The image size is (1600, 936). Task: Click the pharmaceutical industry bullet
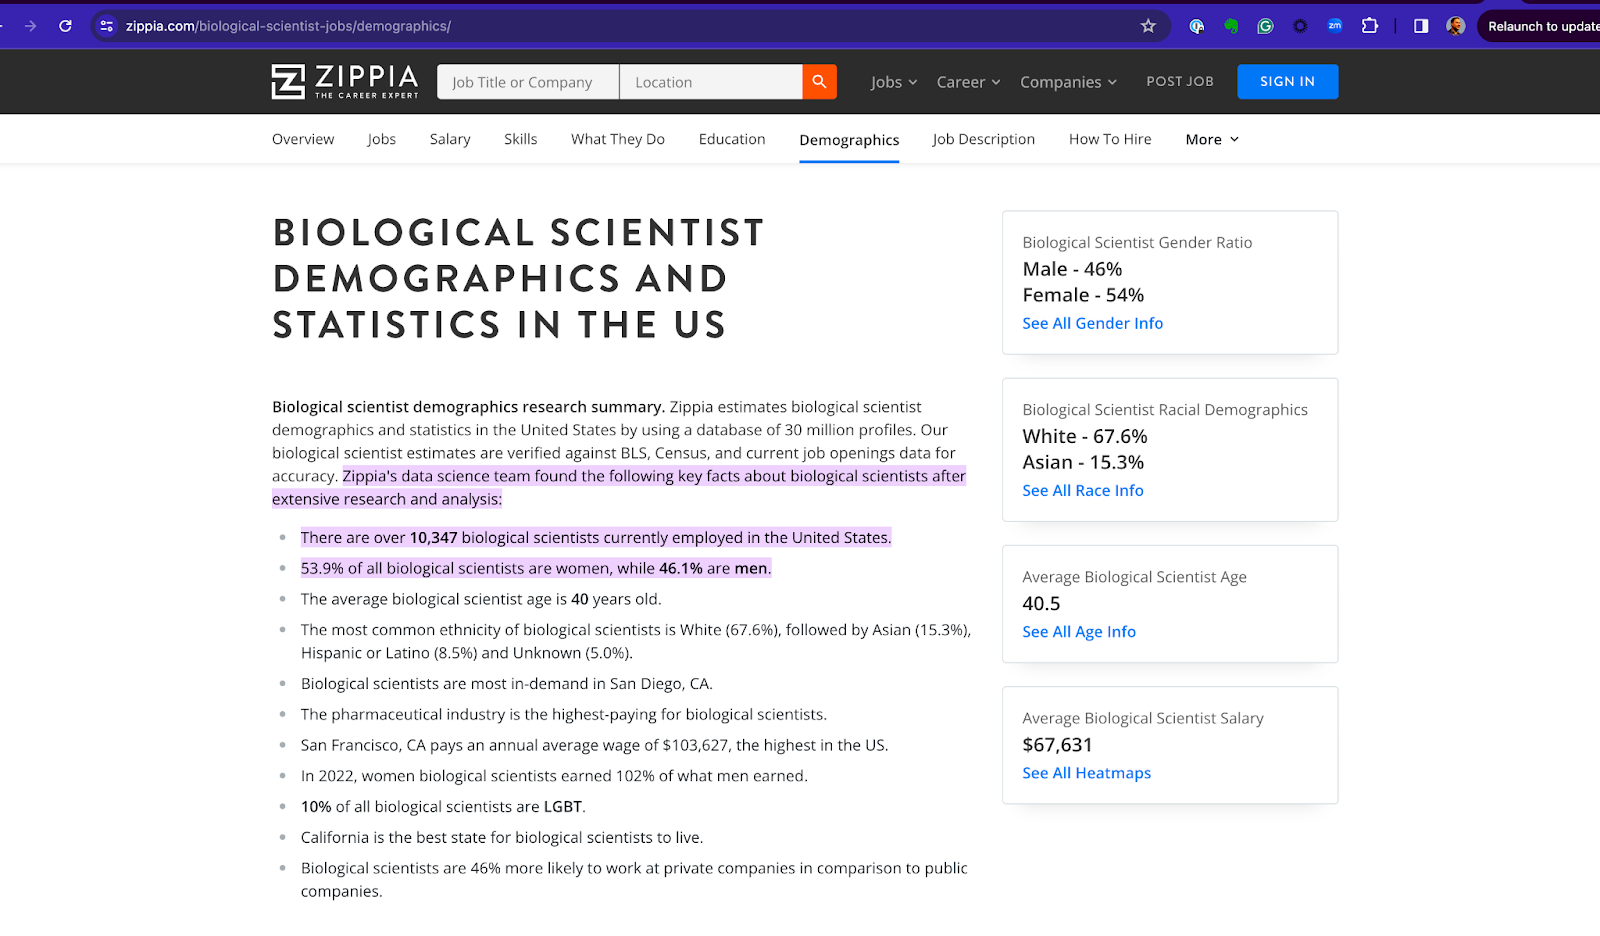564,715
